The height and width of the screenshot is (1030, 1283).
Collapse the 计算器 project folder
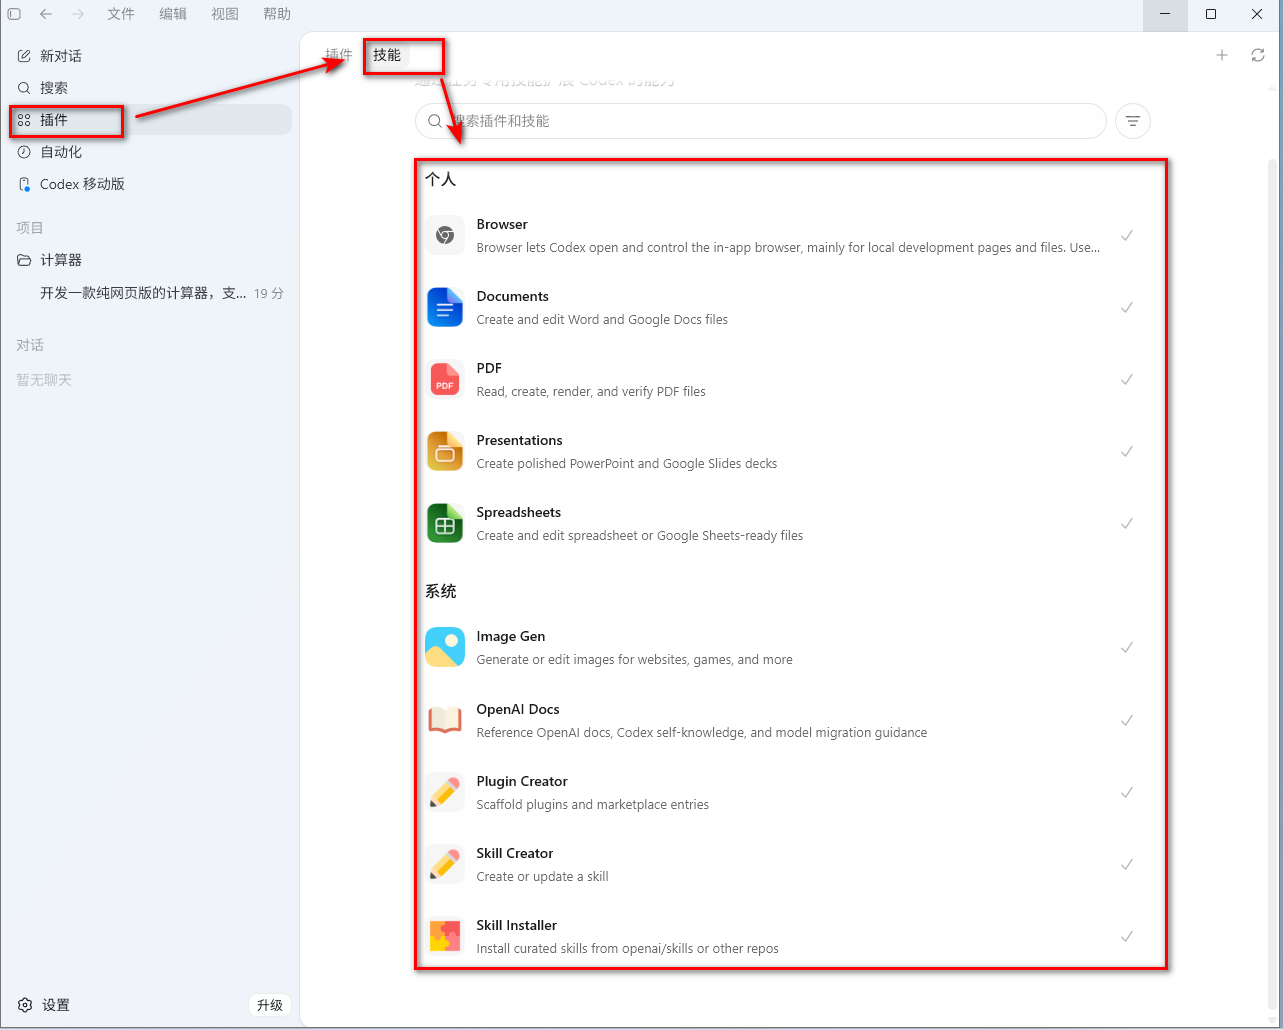pyautogui.click(x=24, y=260)
